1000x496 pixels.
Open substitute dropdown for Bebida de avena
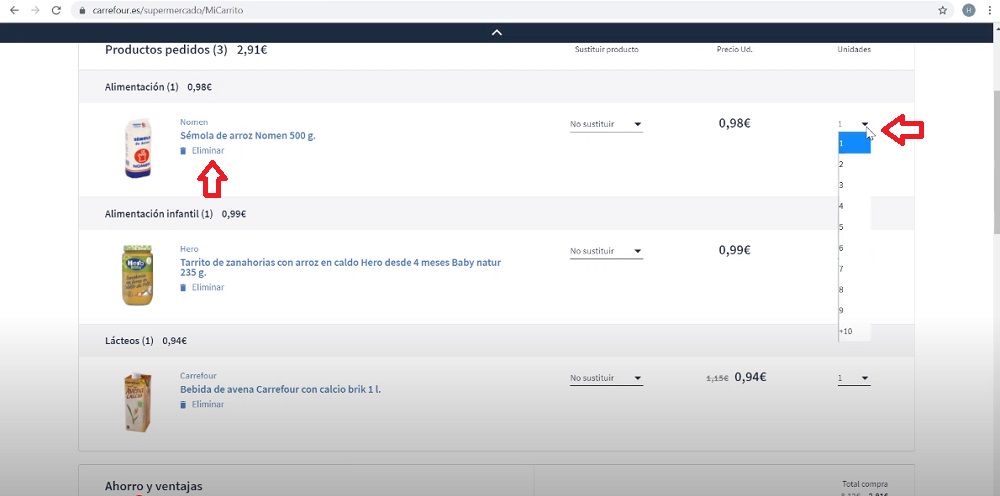point(606,378)
